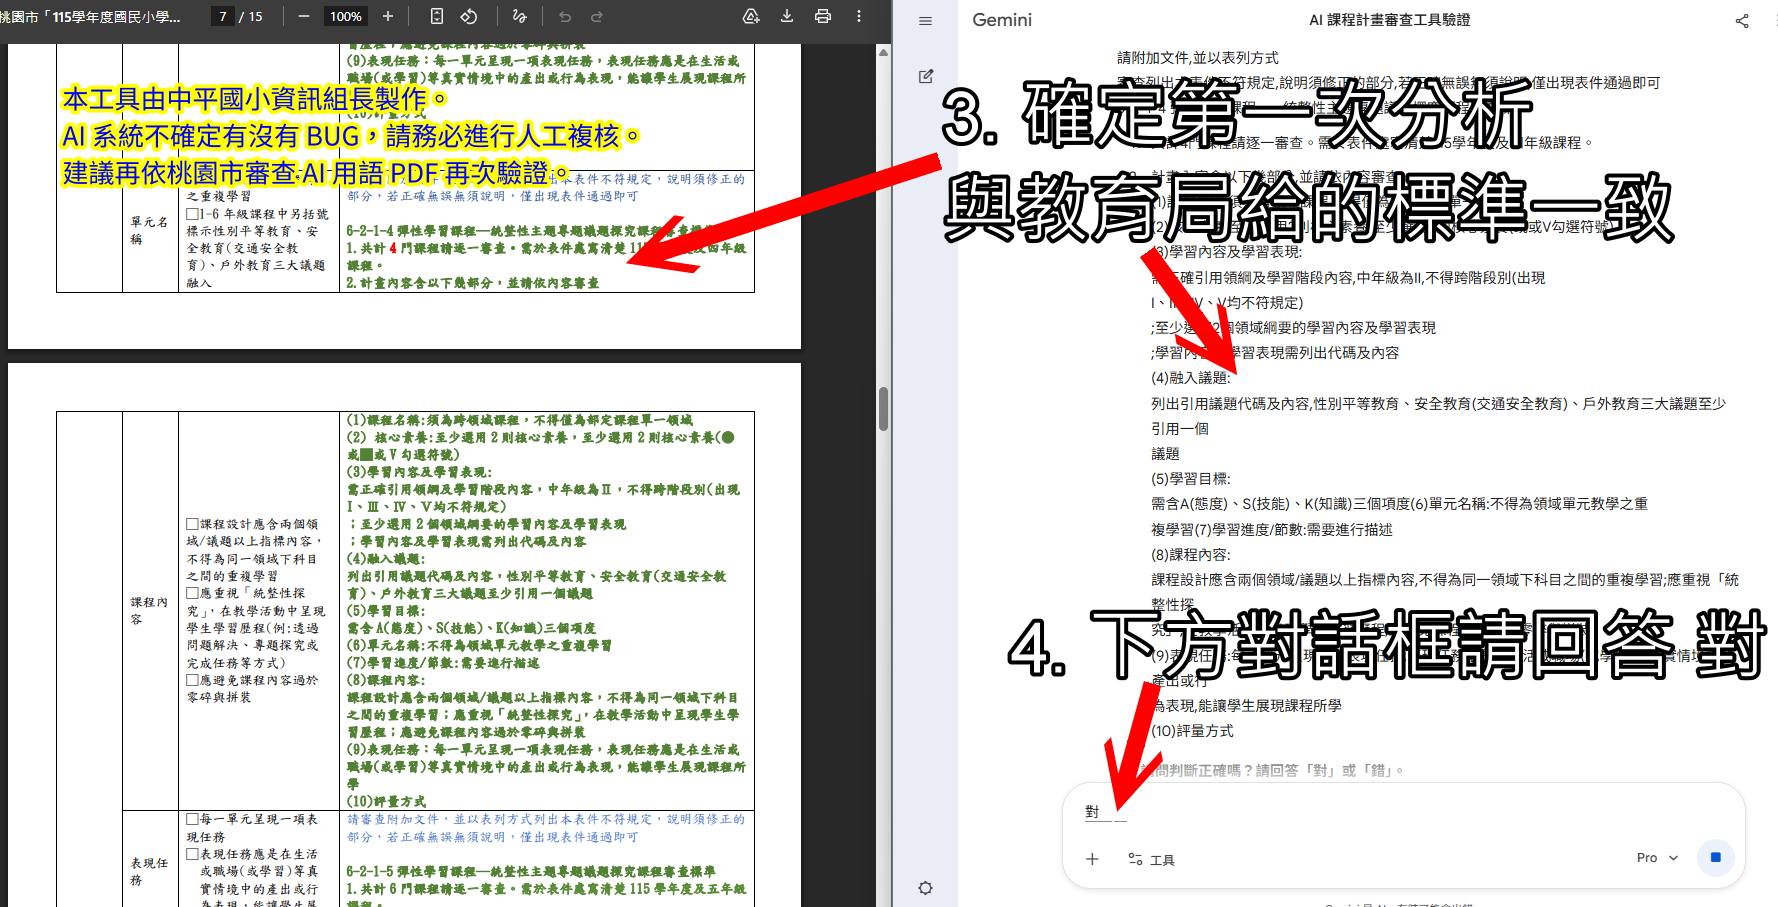
Task: Click the green heading (3)學習內容及學習表現
Action: coord(419,472)
